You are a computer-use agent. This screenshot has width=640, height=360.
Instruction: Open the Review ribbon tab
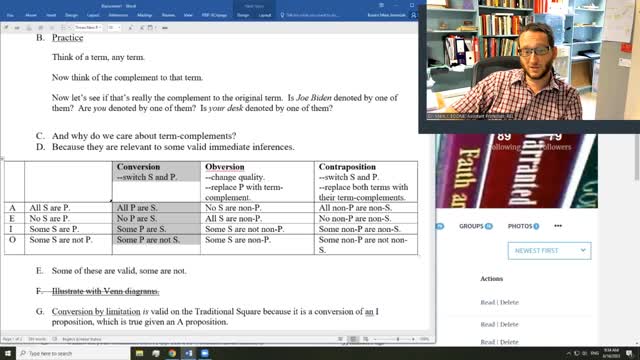[168, 15]
